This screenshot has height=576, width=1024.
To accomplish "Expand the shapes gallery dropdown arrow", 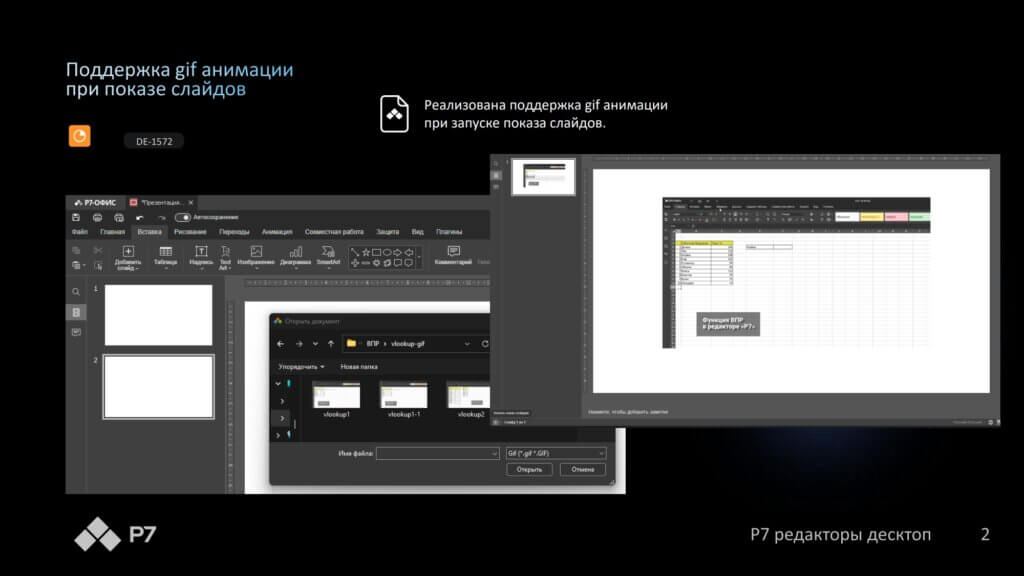I will coord(420,257).
